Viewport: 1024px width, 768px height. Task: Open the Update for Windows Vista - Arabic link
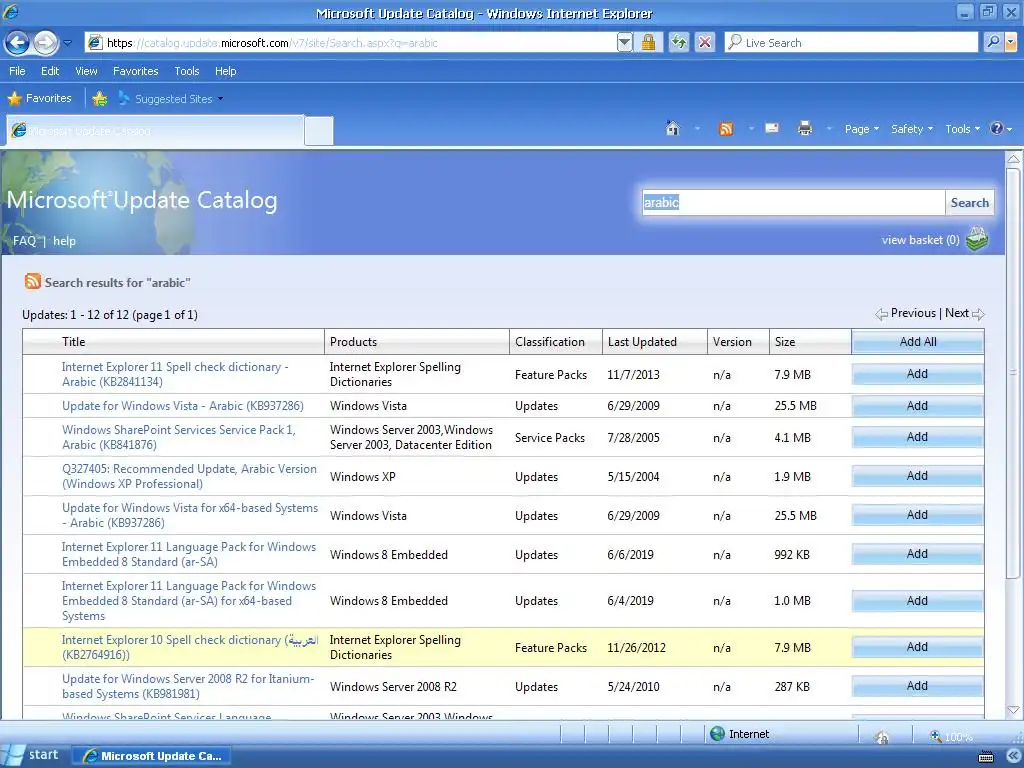click(183, 406)
